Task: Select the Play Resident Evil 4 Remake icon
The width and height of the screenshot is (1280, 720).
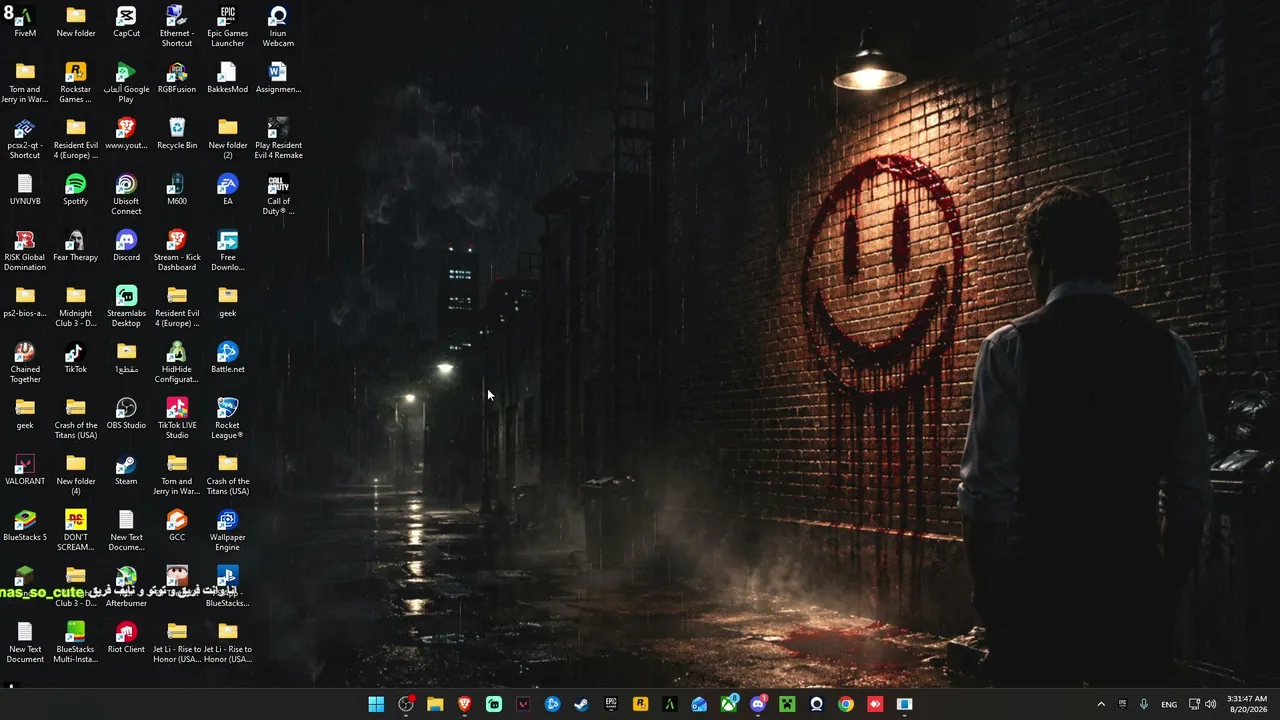Action: click(x=278, y=138)
